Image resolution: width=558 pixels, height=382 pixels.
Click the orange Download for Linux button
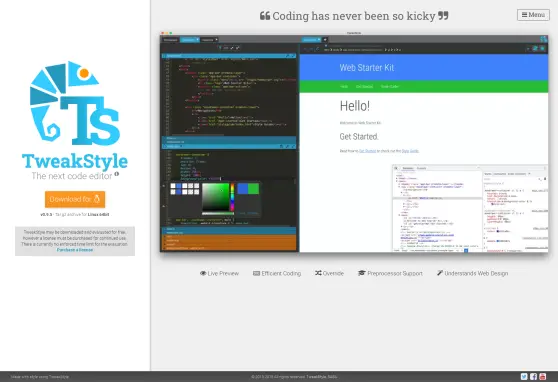[x=75, y=199]
